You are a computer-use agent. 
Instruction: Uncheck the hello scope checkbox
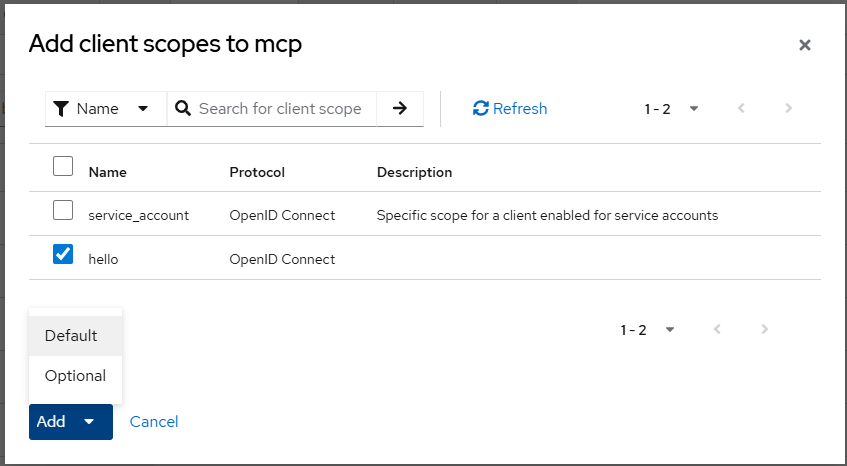pos(63,254)
